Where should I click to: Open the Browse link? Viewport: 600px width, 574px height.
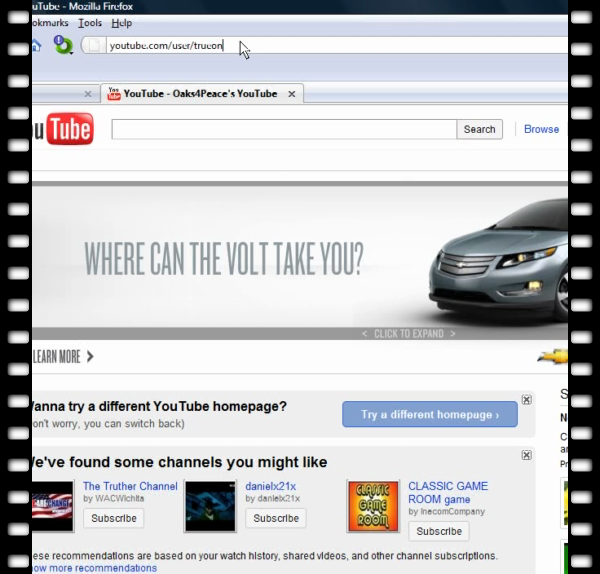(x=541, y=129)
